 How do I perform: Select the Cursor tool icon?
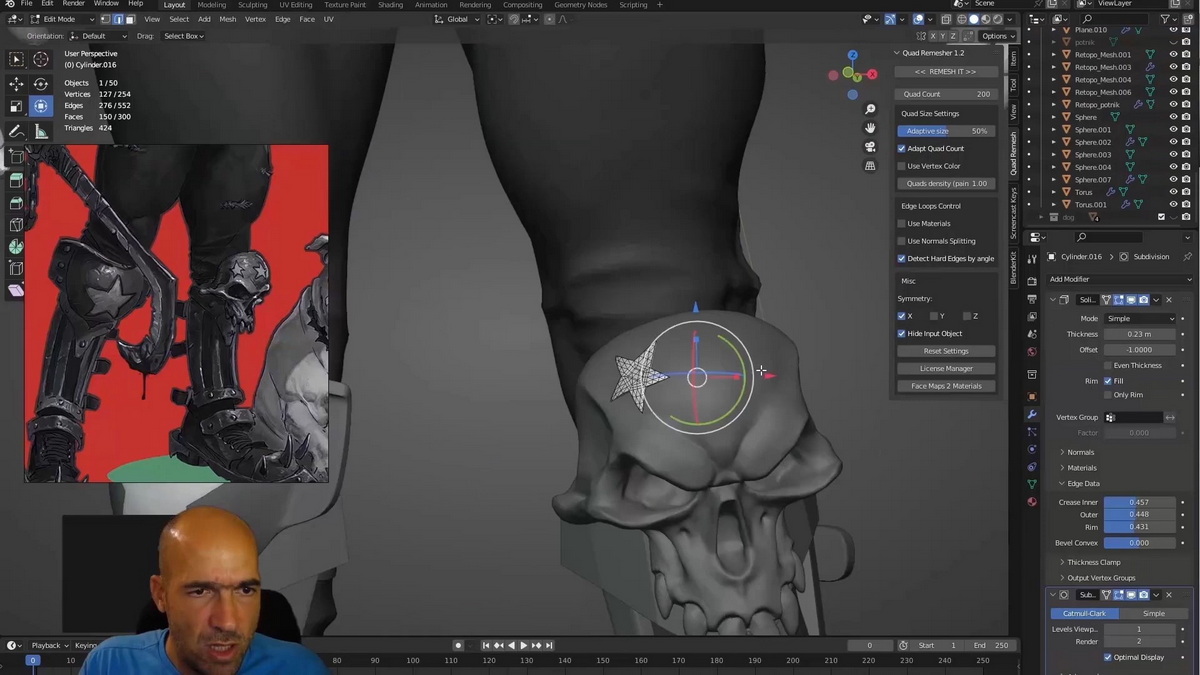(41, 60)
